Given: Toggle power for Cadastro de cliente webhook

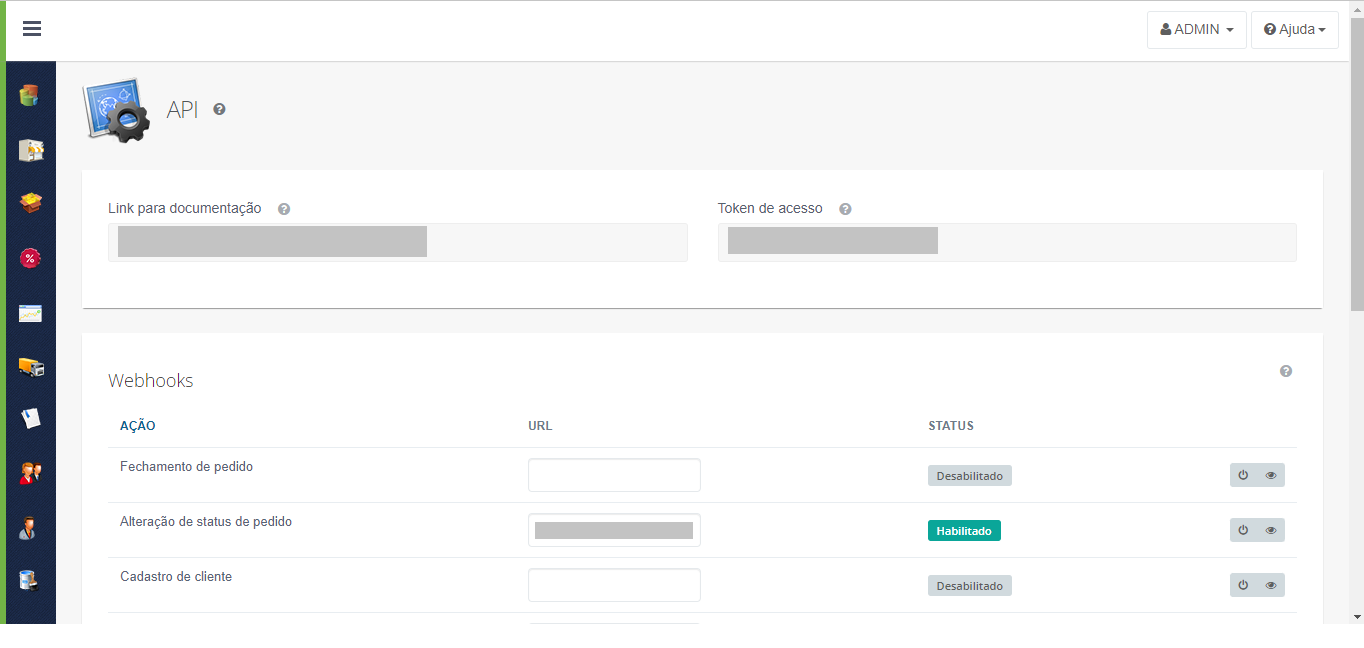Looking at the screenshot, I should pyautogui.click(x=1243, y=585).
